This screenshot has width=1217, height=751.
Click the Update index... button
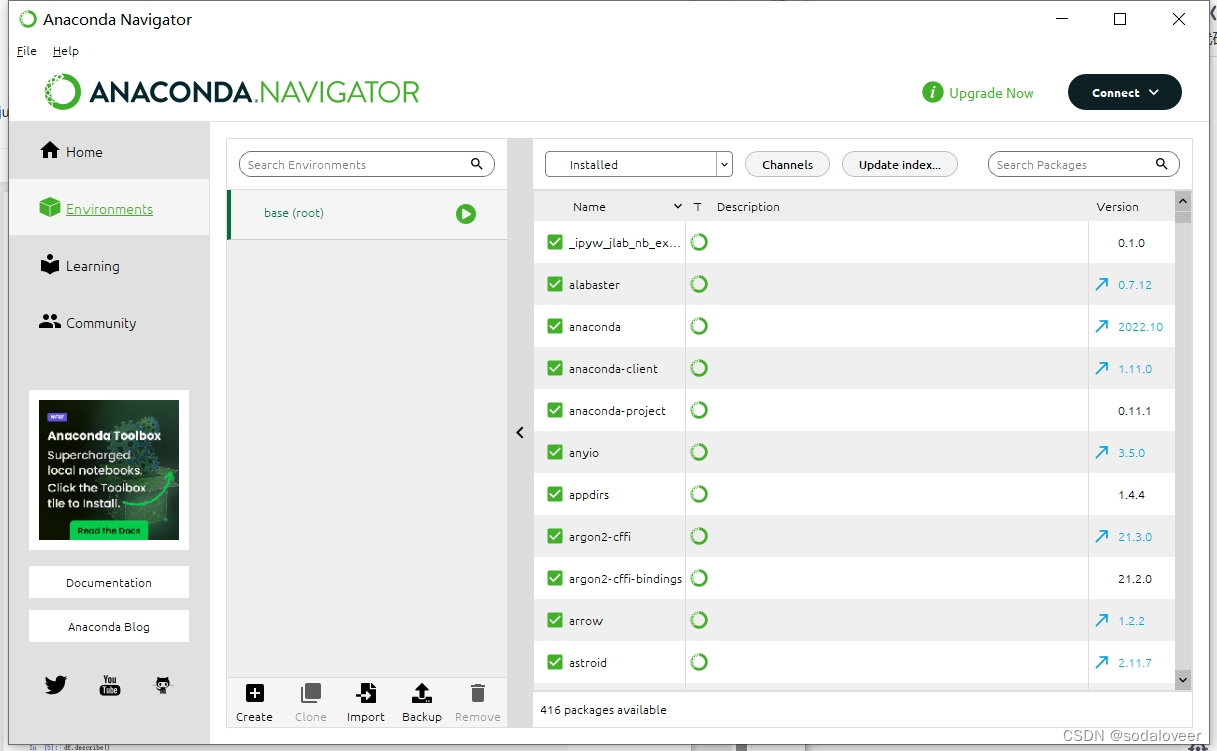(x=900, y=165)
